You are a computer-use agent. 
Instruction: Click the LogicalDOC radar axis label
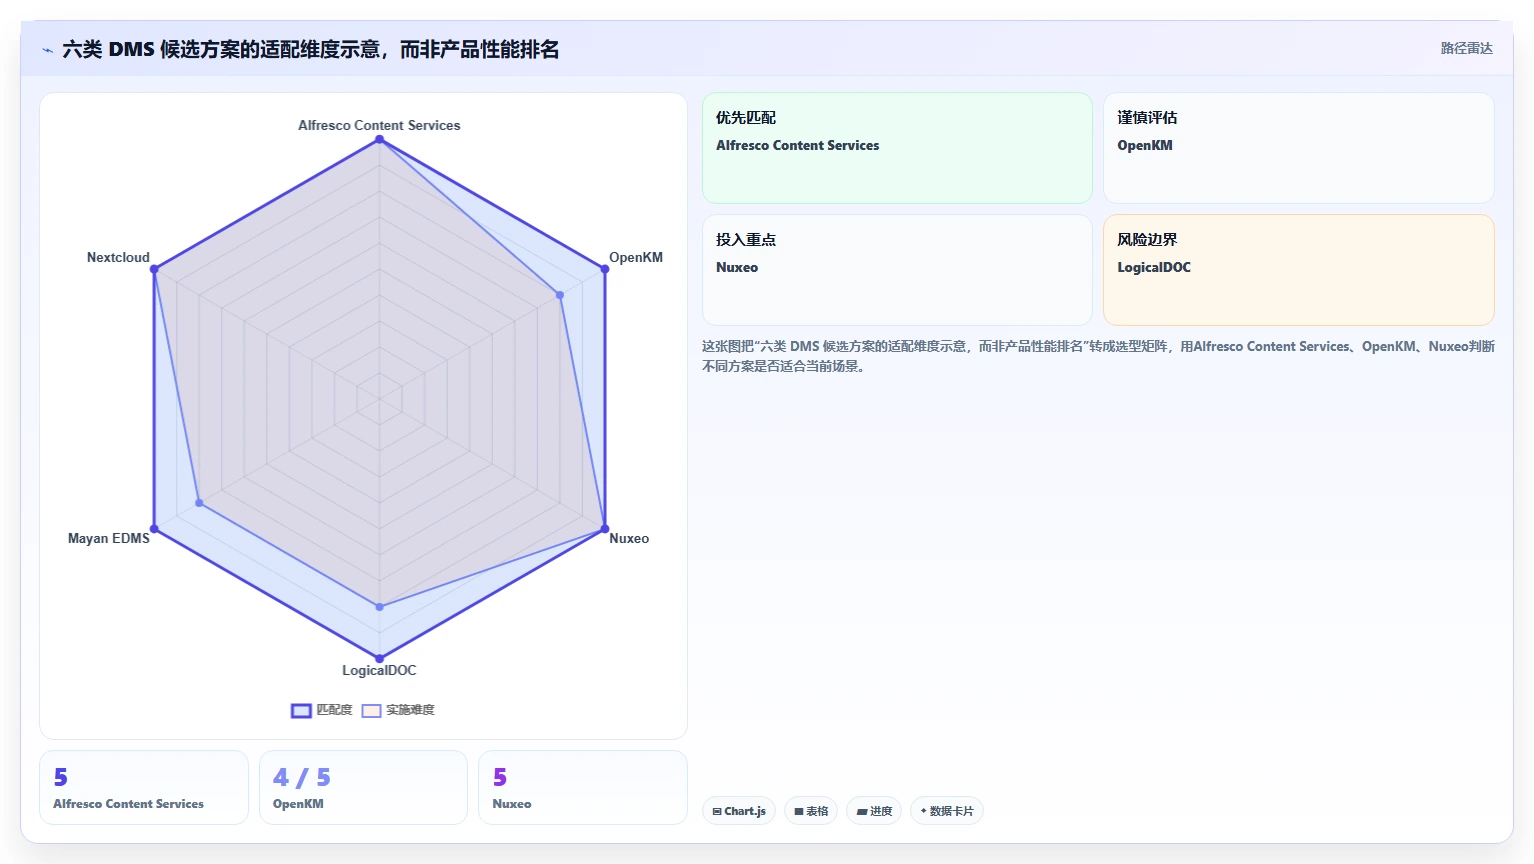point(379,670)
